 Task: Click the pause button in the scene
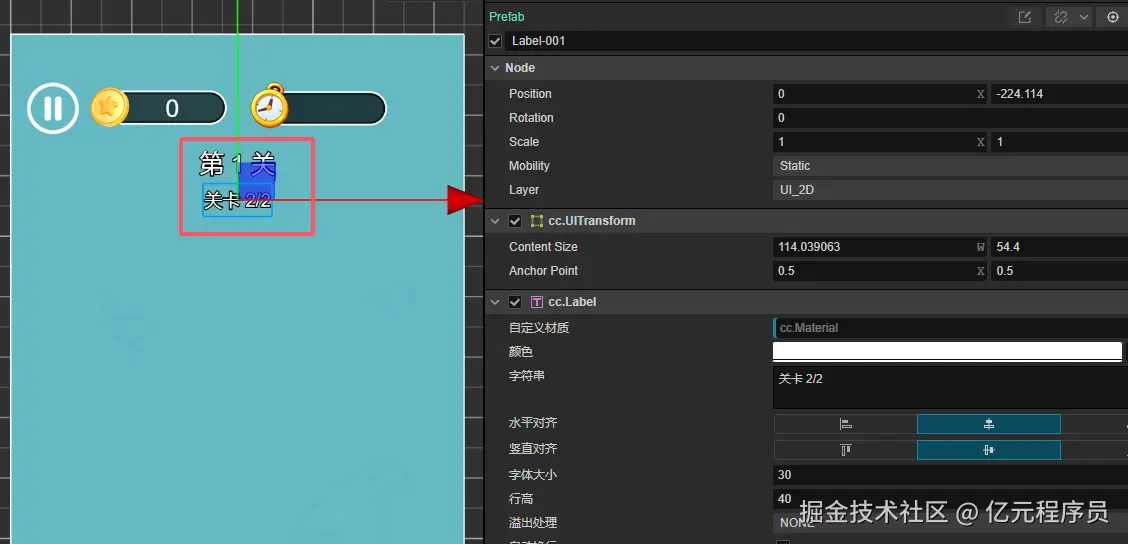pos(53,109)
